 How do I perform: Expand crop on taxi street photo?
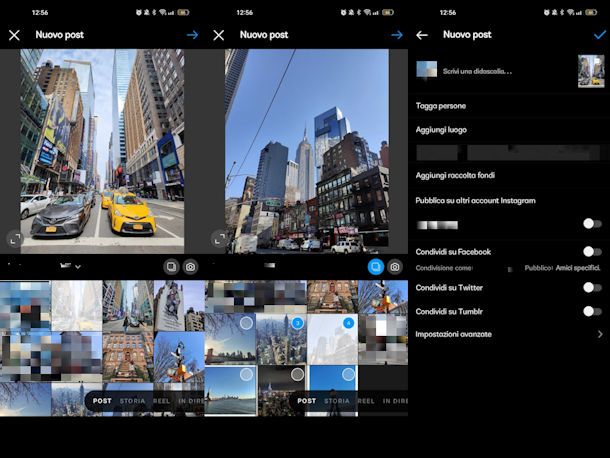pos(15,239)
